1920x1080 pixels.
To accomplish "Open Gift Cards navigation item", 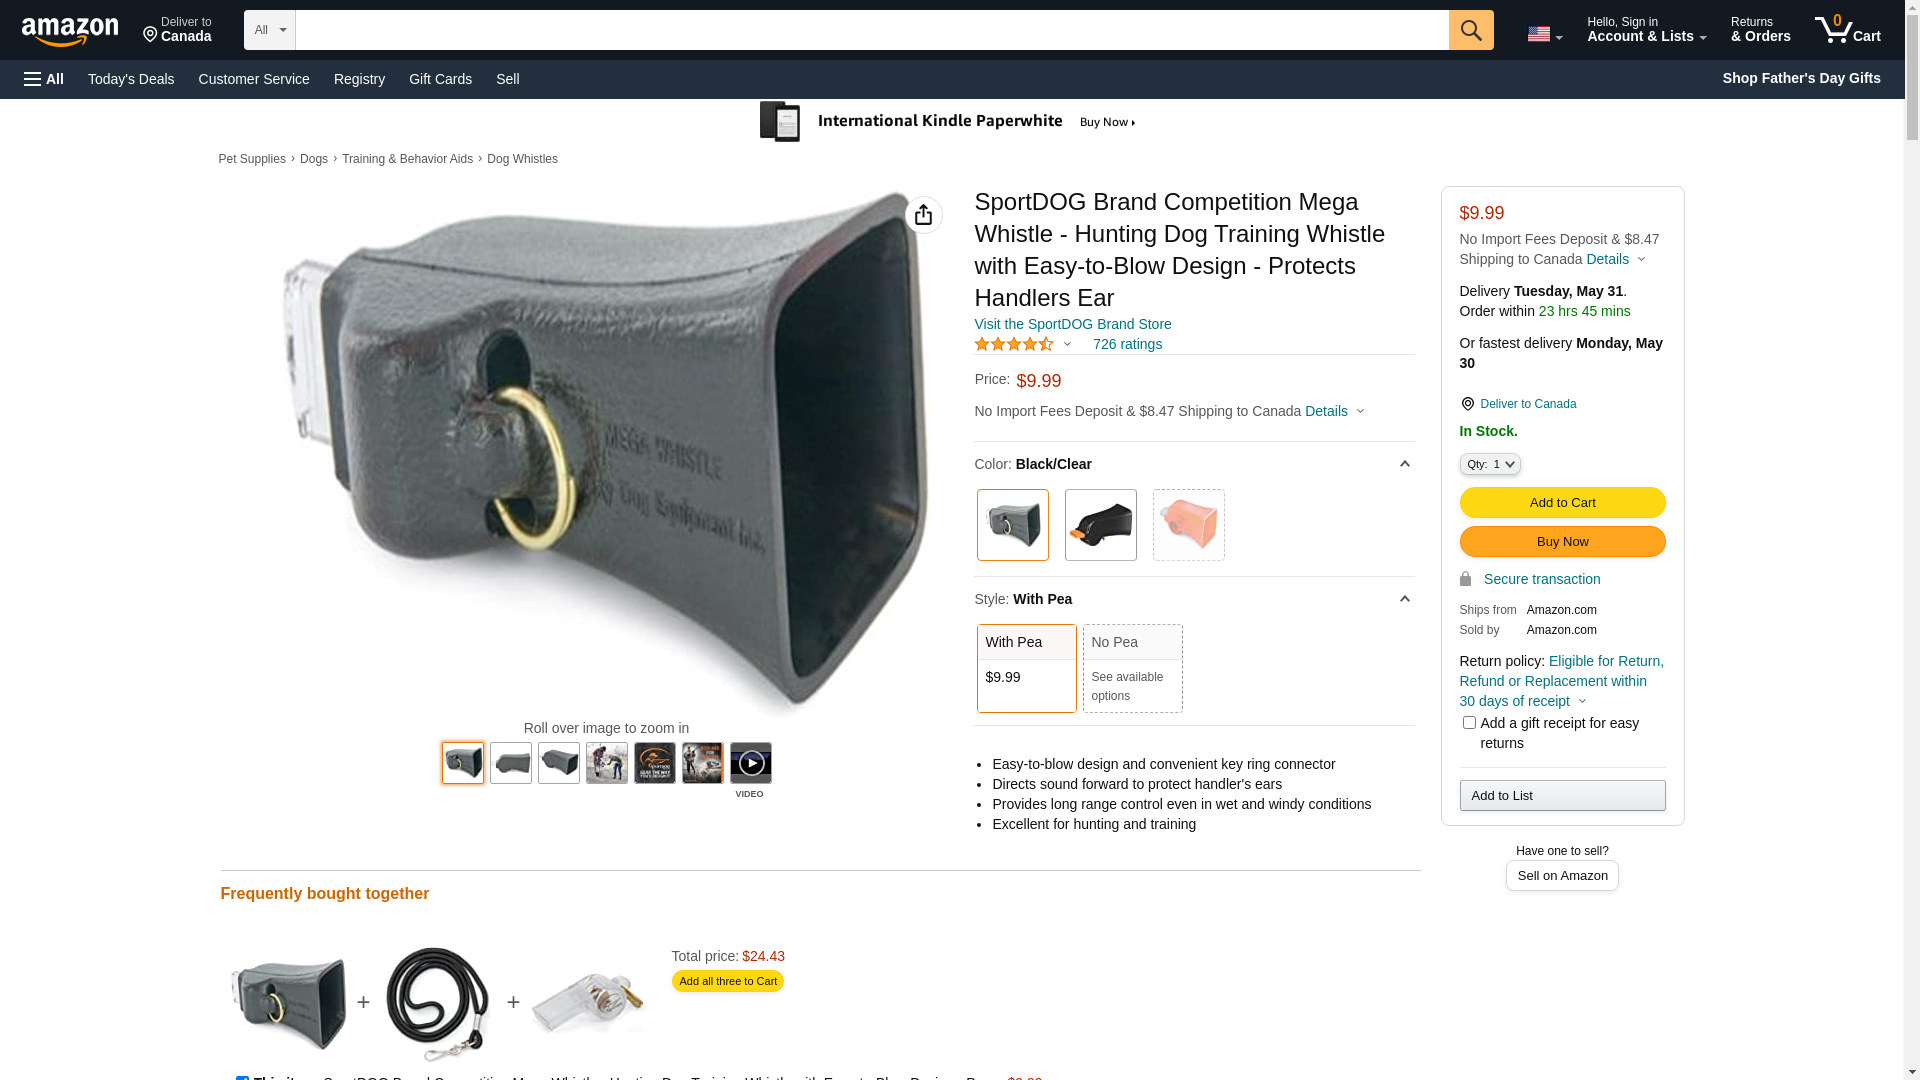I will [440, 79].
